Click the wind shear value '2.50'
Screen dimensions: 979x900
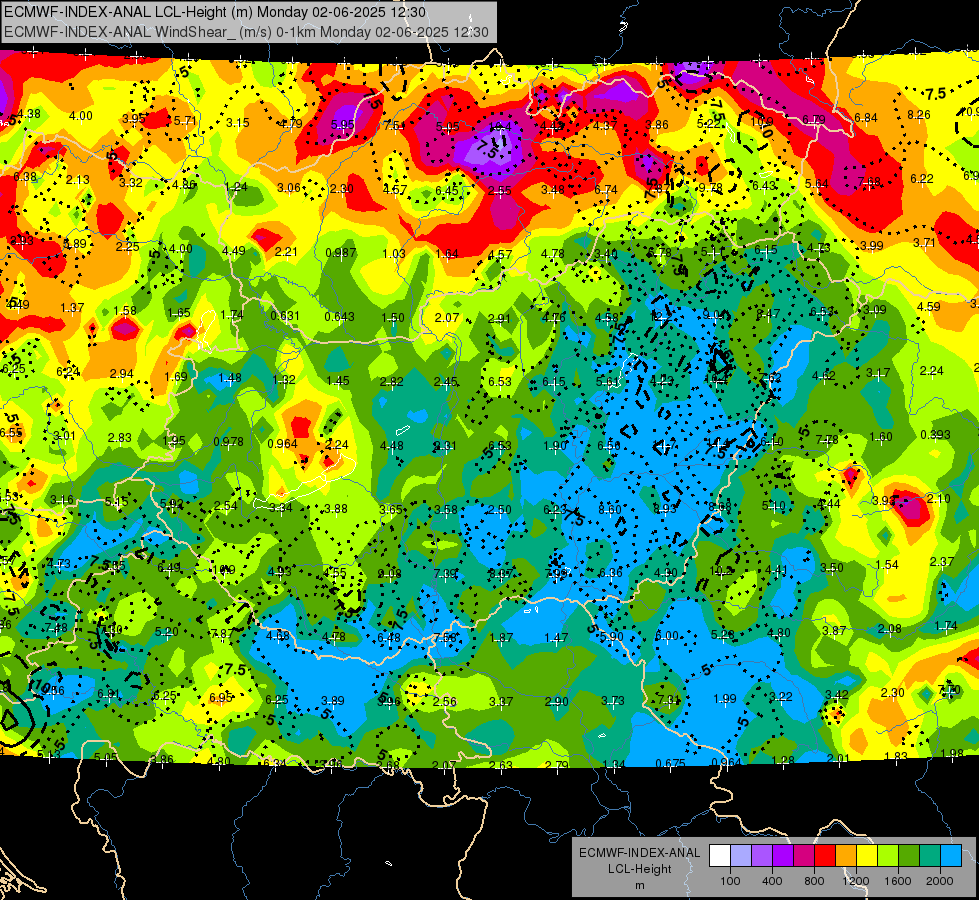[x=499, y=510]
